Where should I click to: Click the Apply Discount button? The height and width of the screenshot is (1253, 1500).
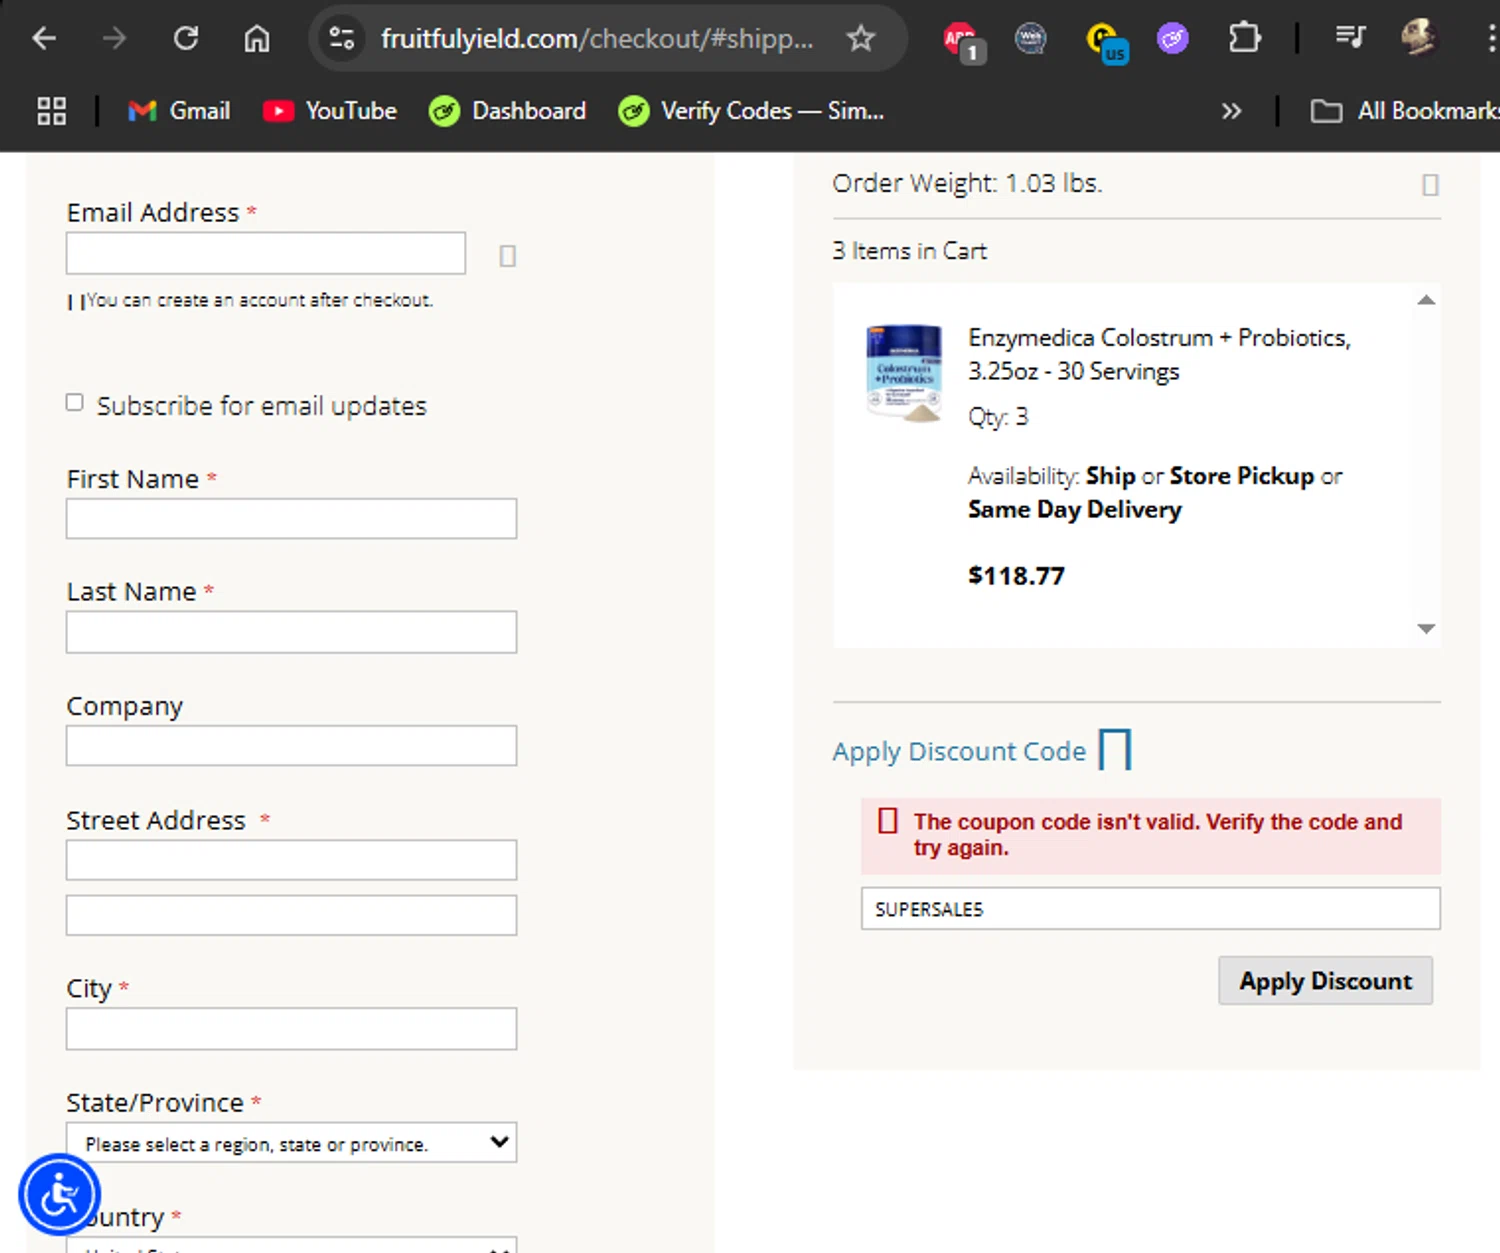[x=1325, y=981]
